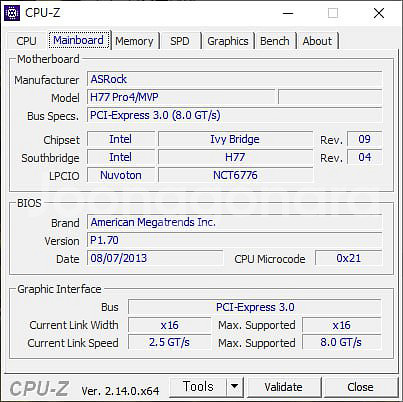Click the American Megatrends Inc. brand field
This screenshot has width=403, height=402.
(235, 222)
